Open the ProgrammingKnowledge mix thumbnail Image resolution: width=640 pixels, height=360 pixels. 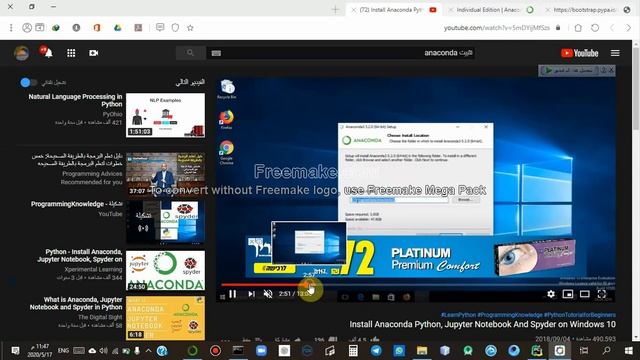pos(165,222)
